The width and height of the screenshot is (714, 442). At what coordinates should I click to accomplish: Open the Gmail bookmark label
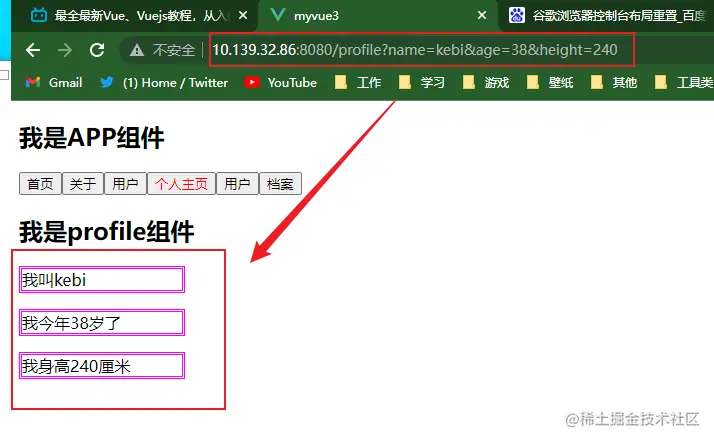click(x=66, y=82)
